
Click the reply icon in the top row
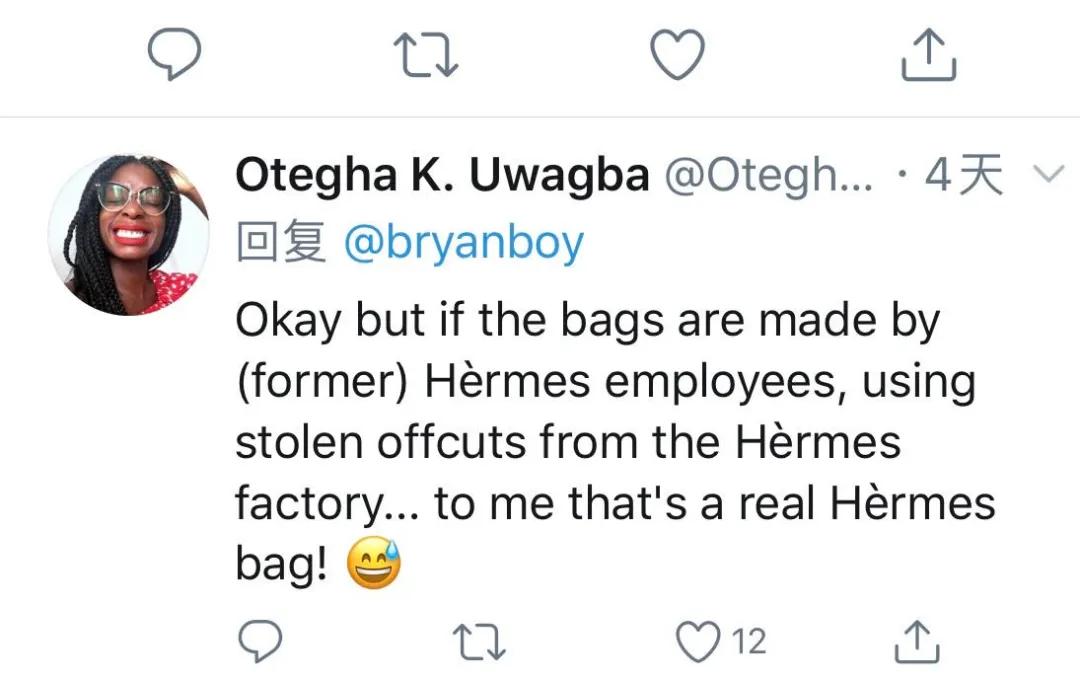pos(175,54)
